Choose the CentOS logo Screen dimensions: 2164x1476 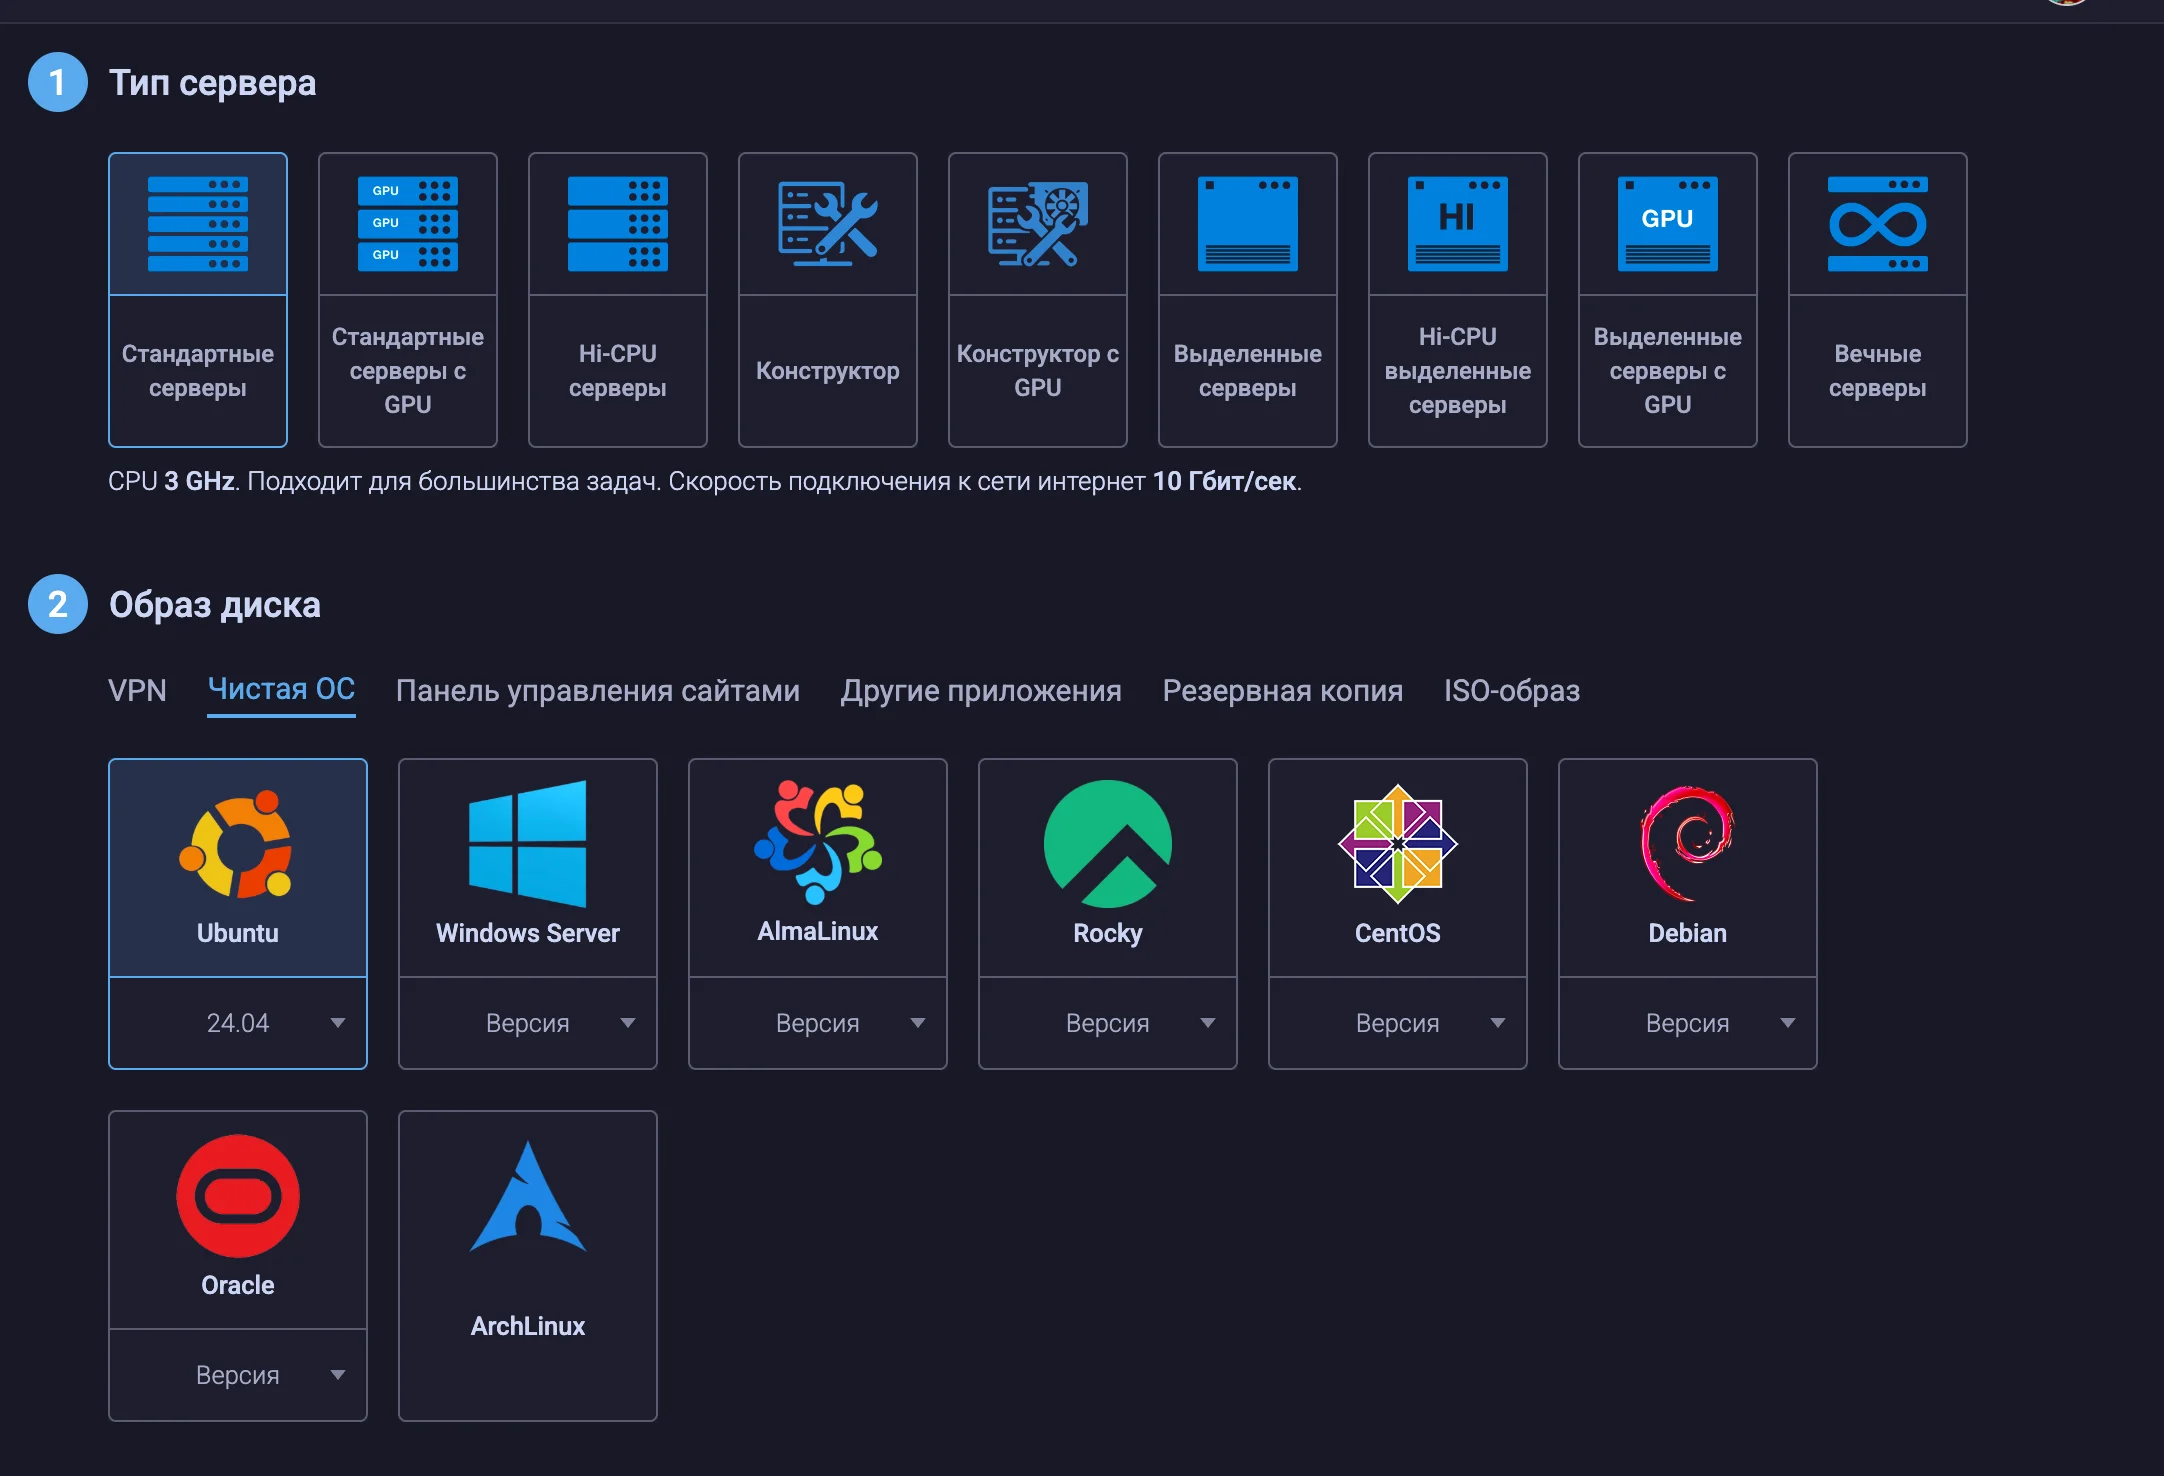coord(1398,844)
